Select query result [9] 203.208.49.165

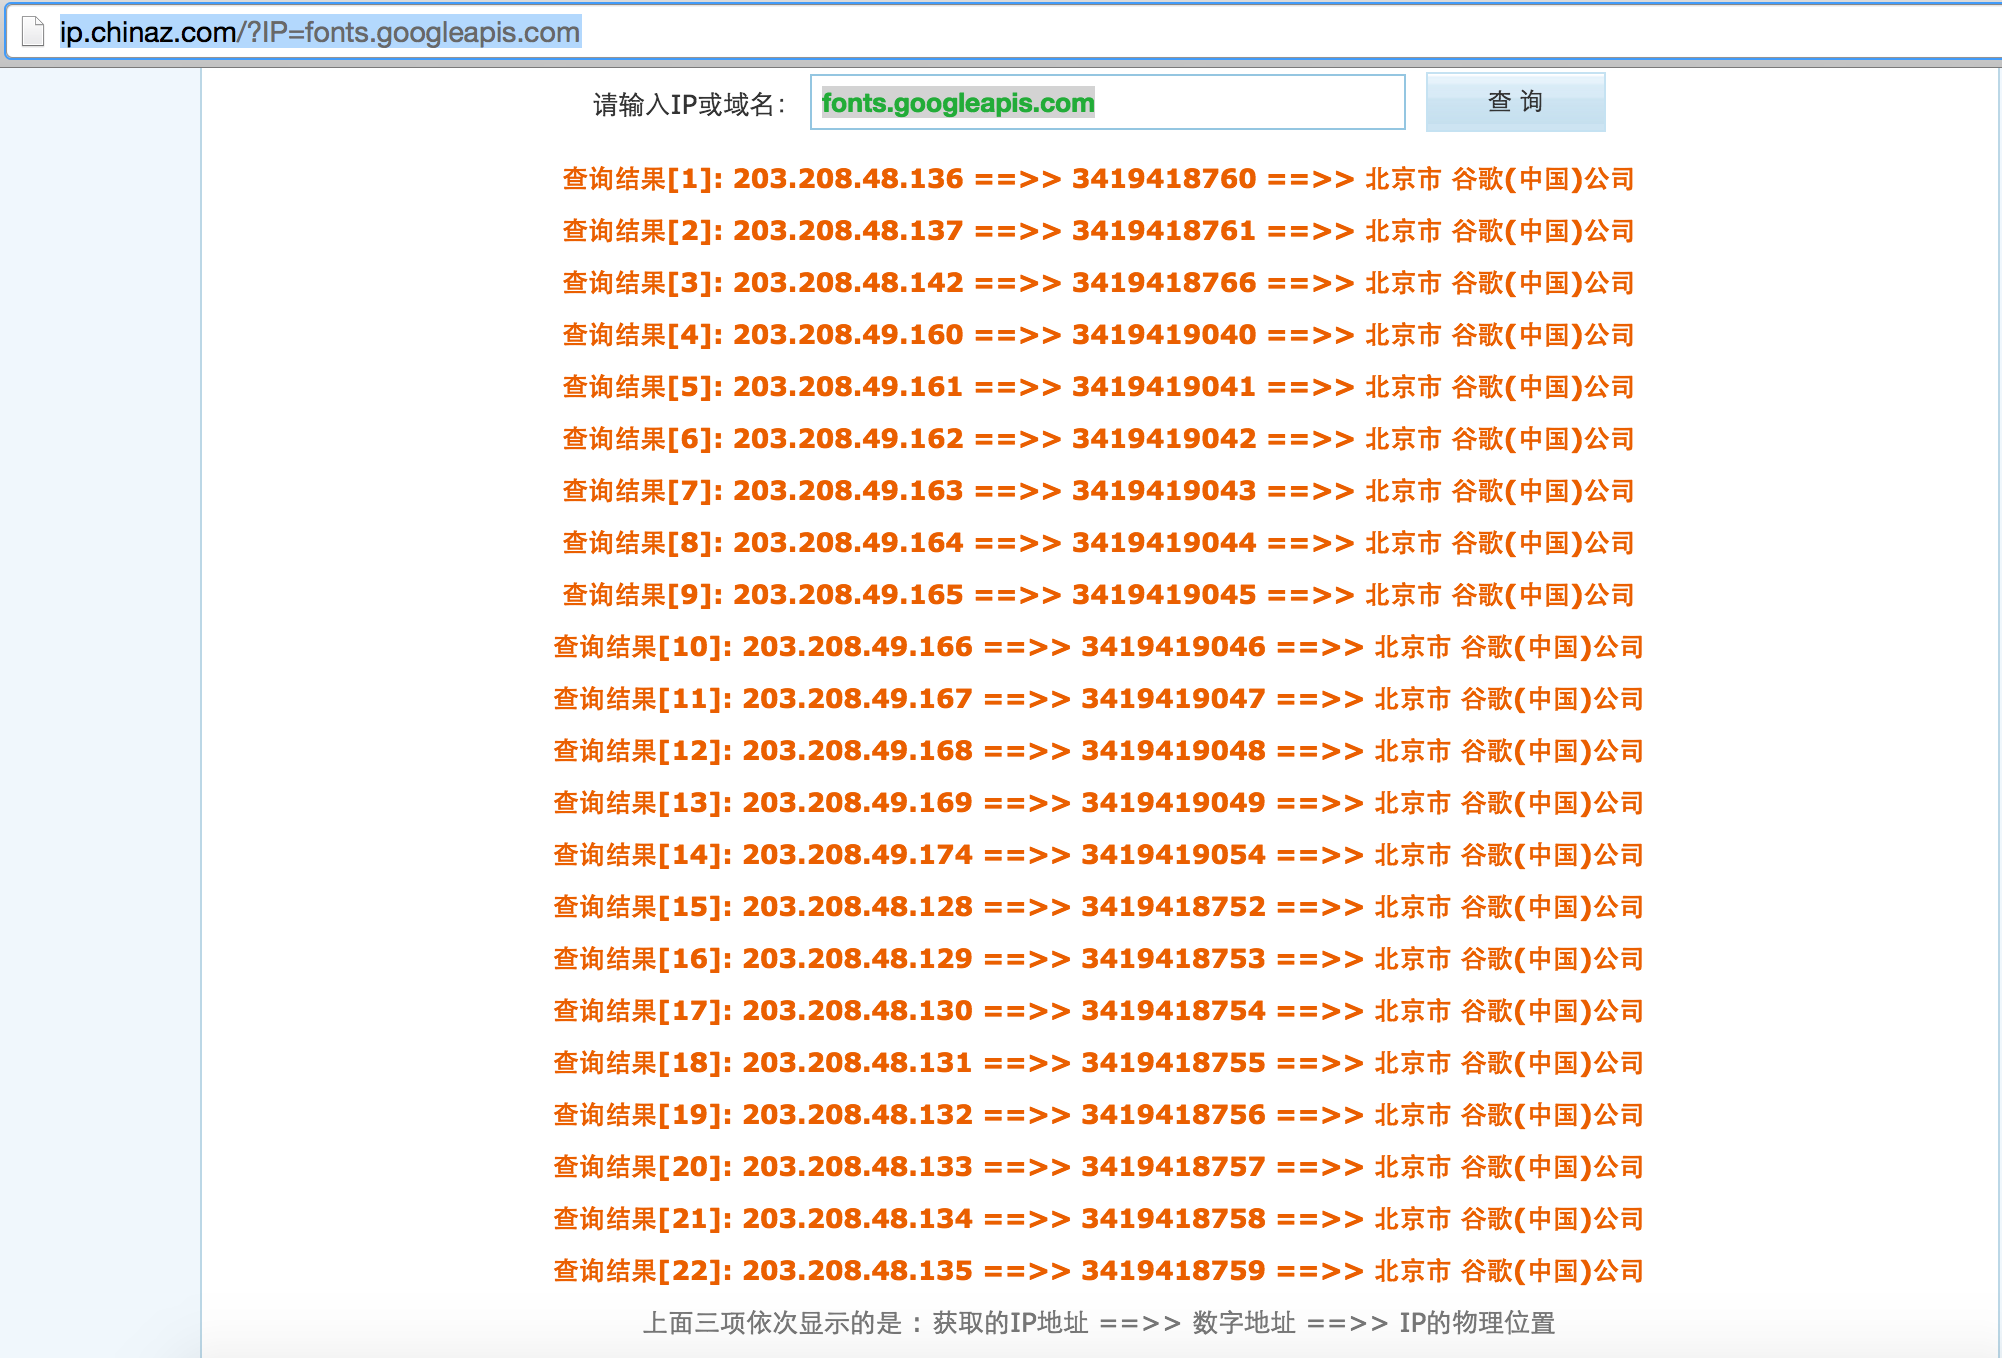click(1098, 595)
